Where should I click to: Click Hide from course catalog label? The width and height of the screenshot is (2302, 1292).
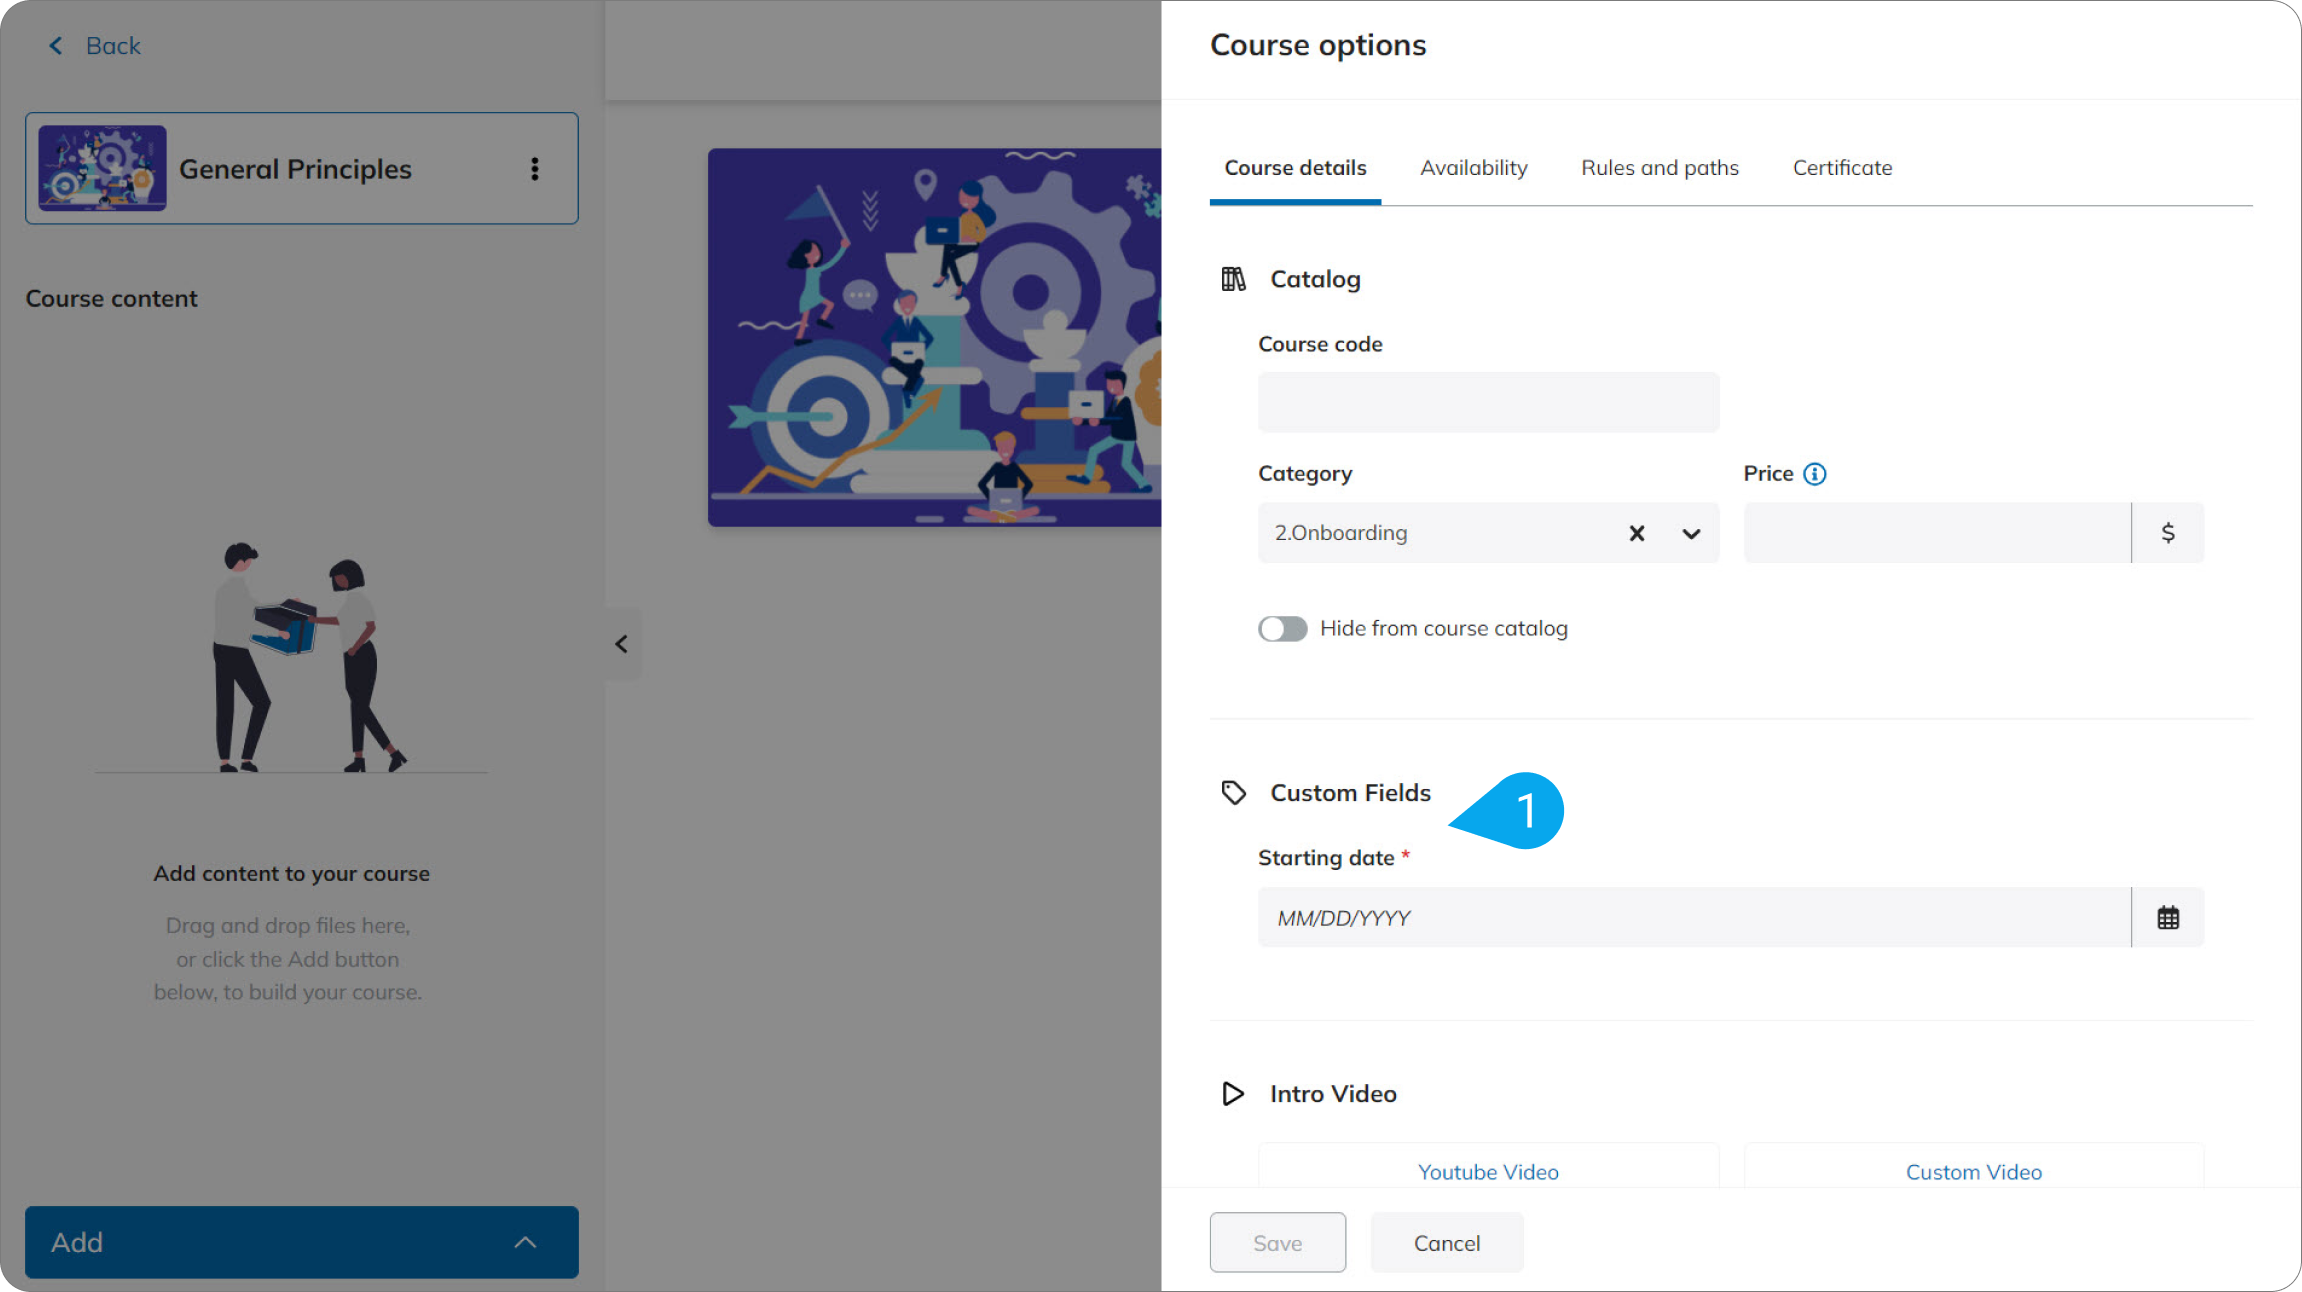(x=1444, y=629)
